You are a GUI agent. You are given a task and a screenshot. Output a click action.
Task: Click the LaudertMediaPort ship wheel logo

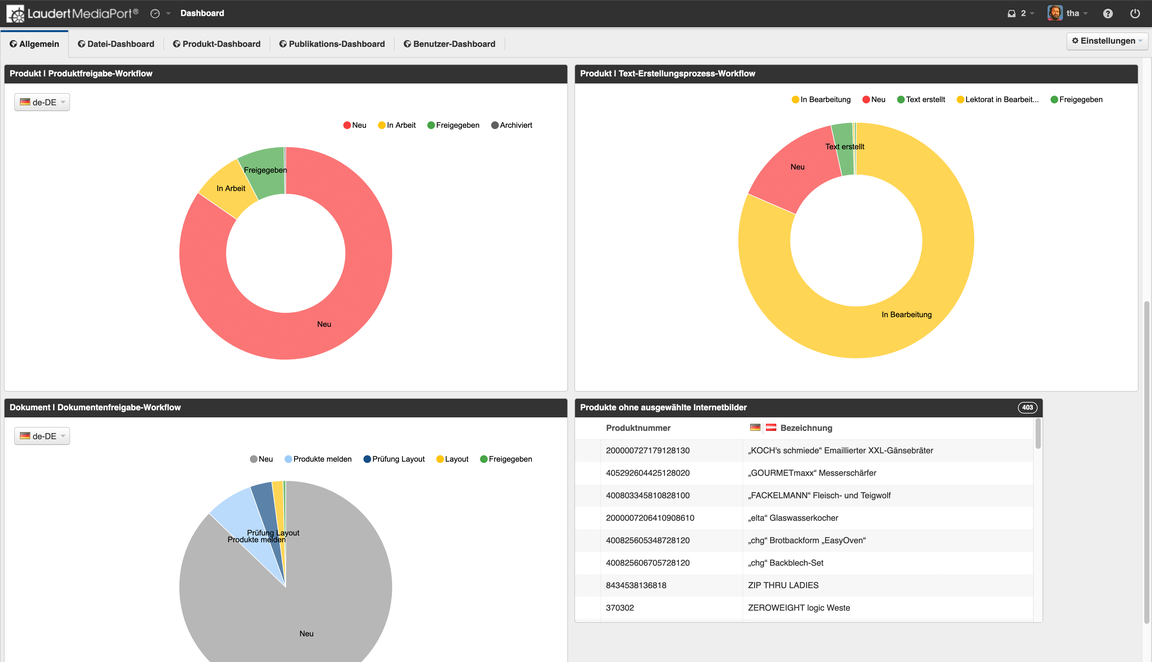click(x=15, y=14)
